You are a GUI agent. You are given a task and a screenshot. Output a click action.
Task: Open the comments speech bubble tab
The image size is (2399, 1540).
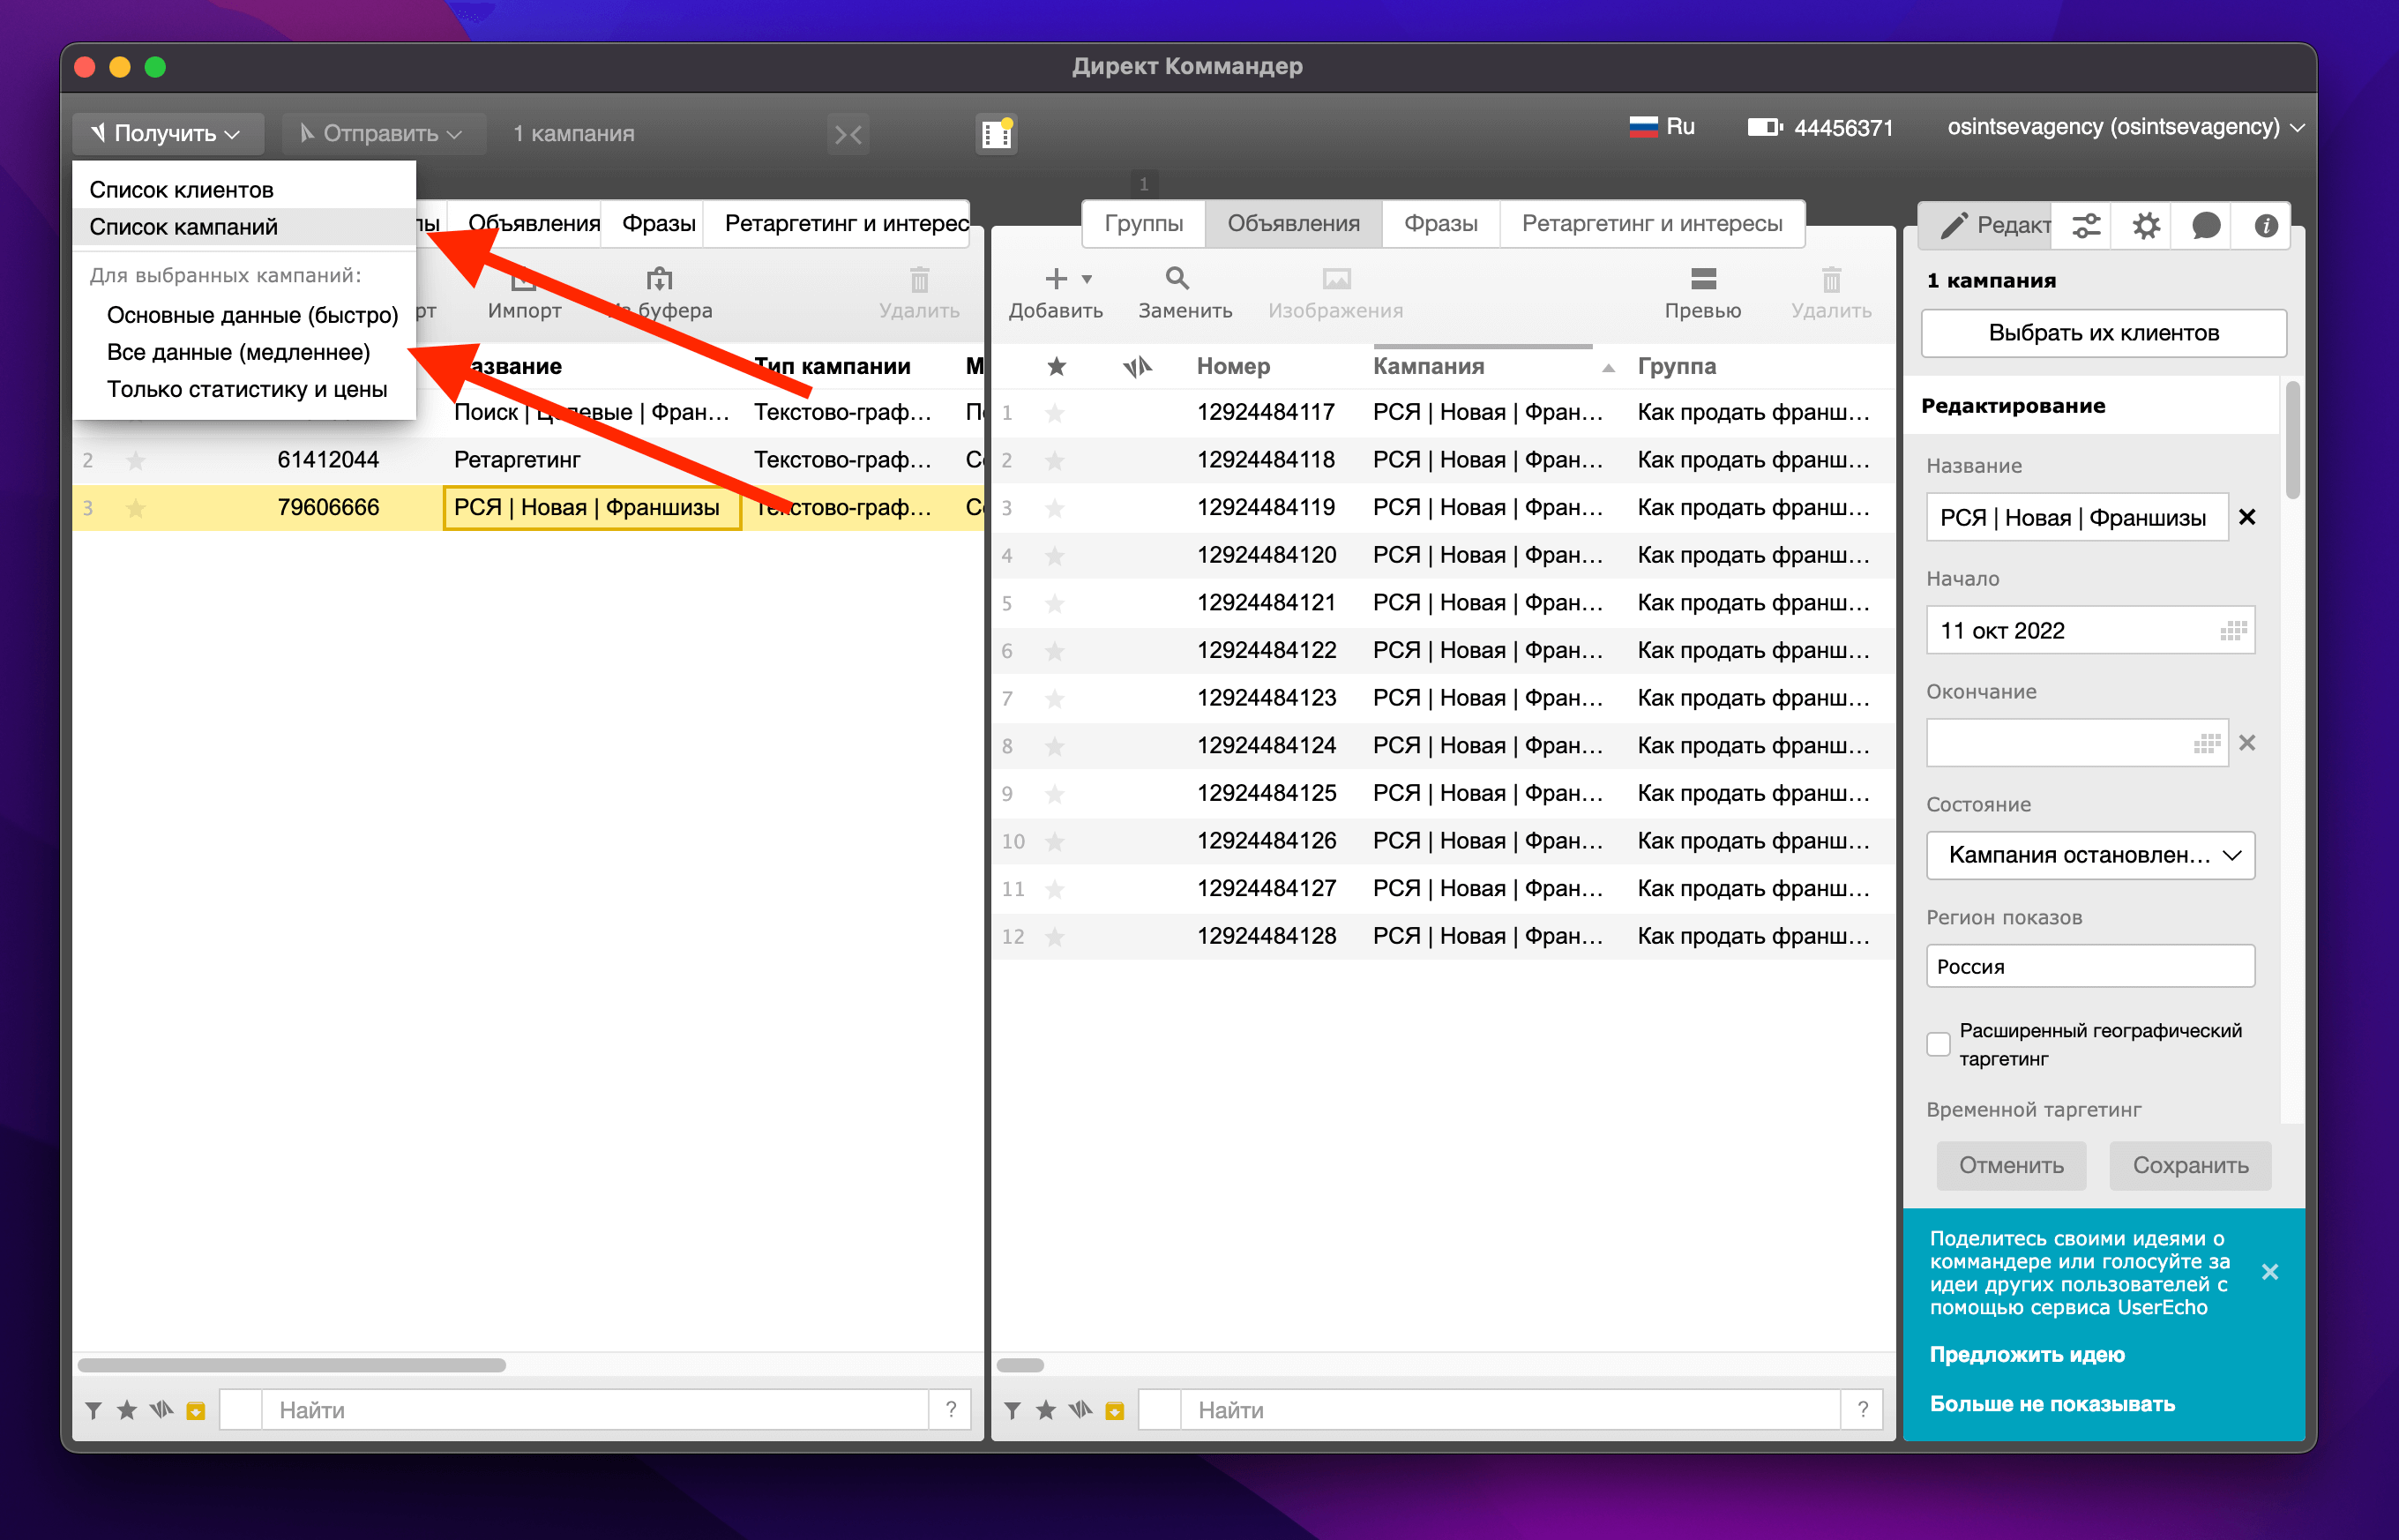click(x=2205, y=226)
